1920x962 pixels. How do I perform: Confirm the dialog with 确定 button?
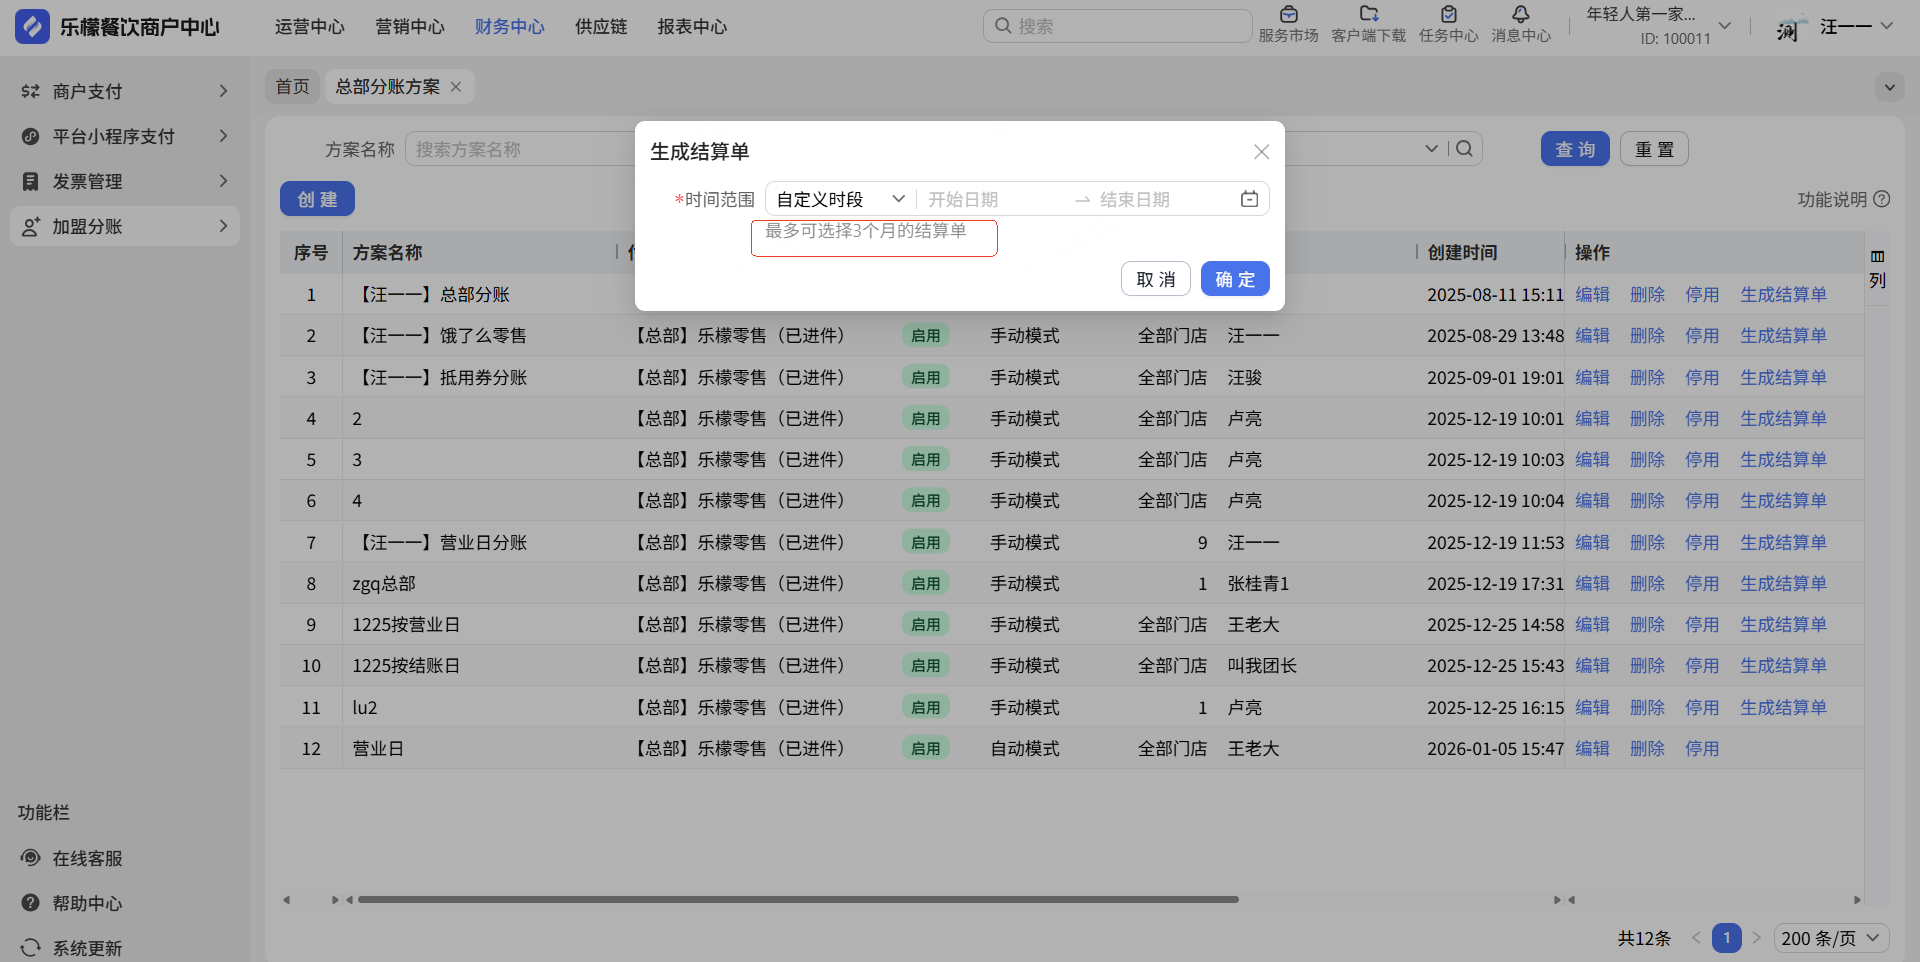(x=1234, y=279)
